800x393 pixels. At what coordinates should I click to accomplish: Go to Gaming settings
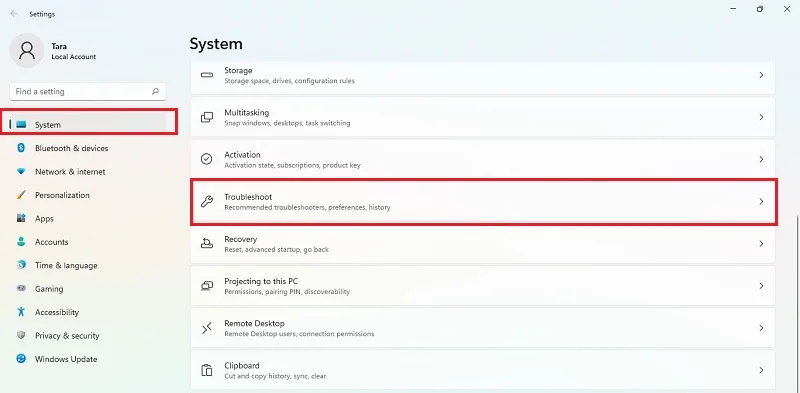(88, 288)
